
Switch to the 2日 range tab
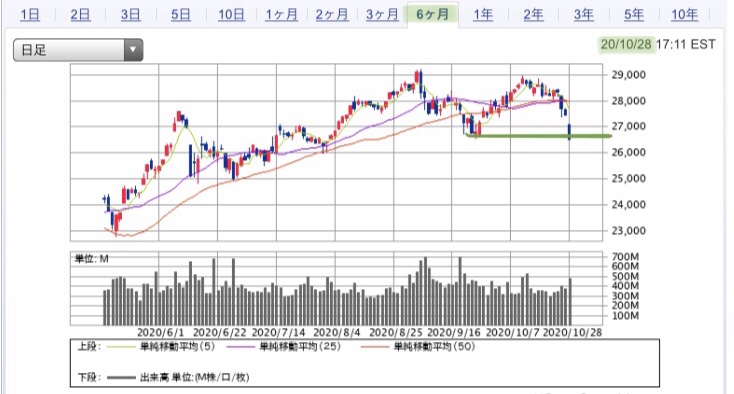pyautogui.click(x=81, y=15)
